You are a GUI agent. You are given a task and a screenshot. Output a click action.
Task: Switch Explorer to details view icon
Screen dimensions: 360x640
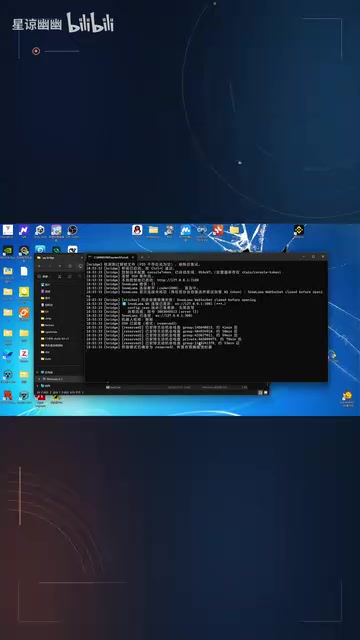click(260, 392)
